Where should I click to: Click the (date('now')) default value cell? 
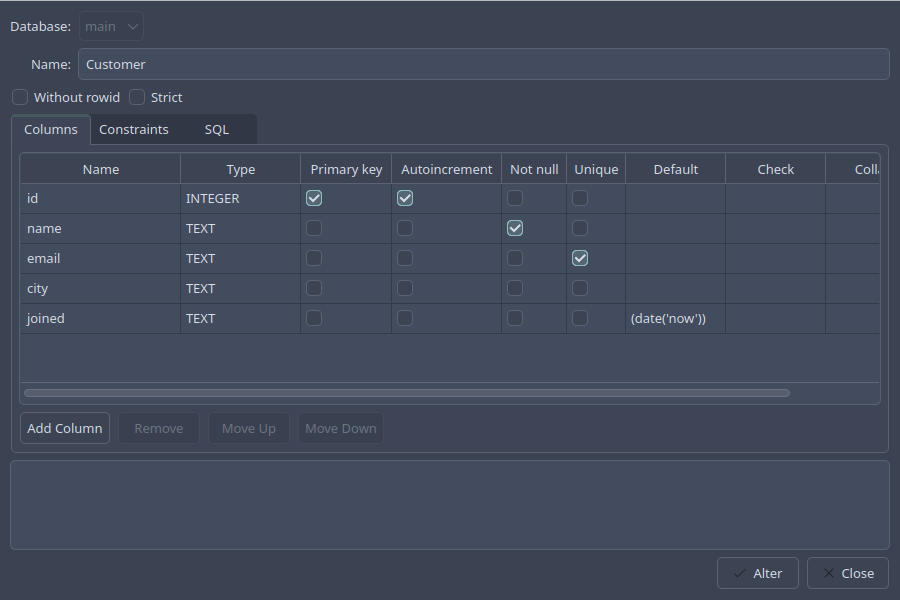point(676,318)
